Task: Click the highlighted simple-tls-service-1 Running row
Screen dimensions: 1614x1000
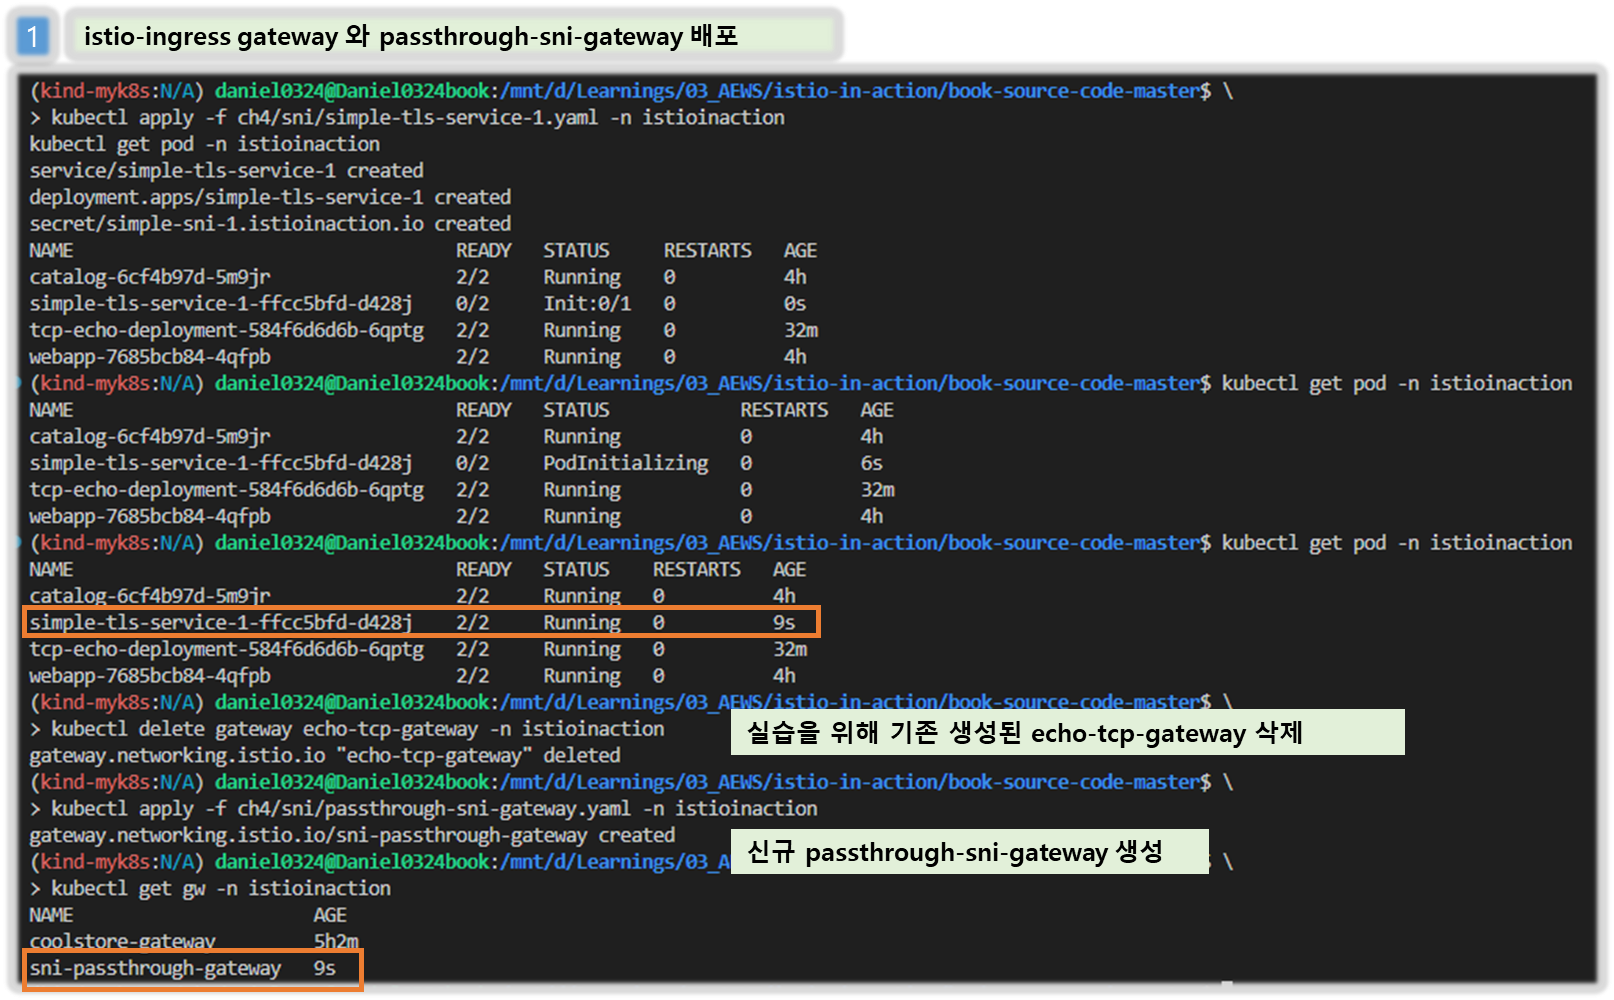Action: click(x=420, y=622)
